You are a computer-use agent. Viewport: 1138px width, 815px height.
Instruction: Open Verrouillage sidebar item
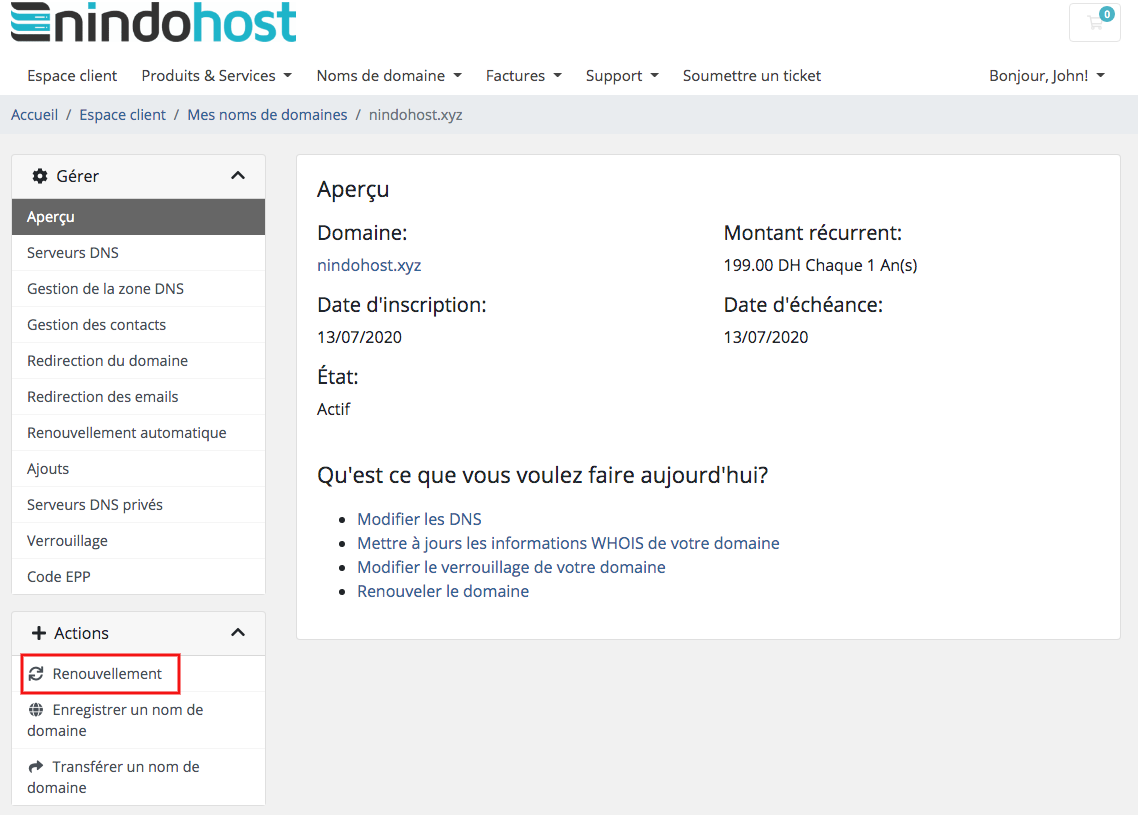tap(139, 541)
